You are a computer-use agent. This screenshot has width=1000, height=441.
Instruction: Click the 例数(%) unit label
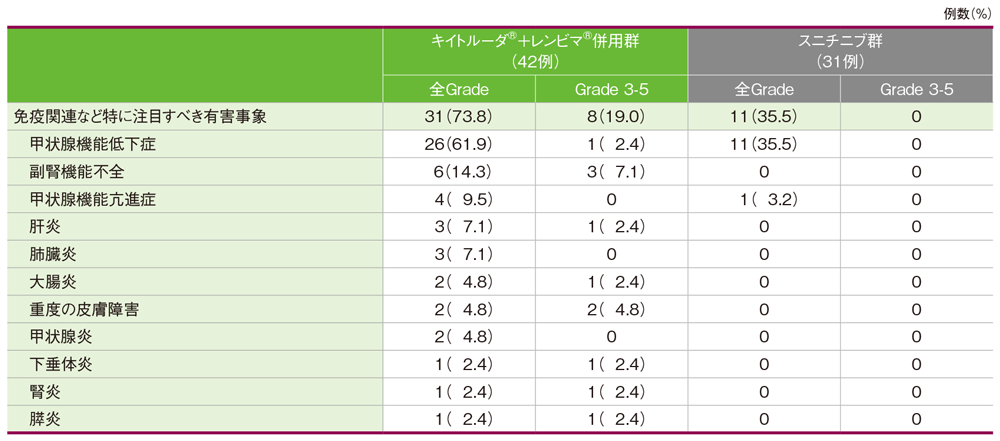pyautogui.click(x=968, y=14)
